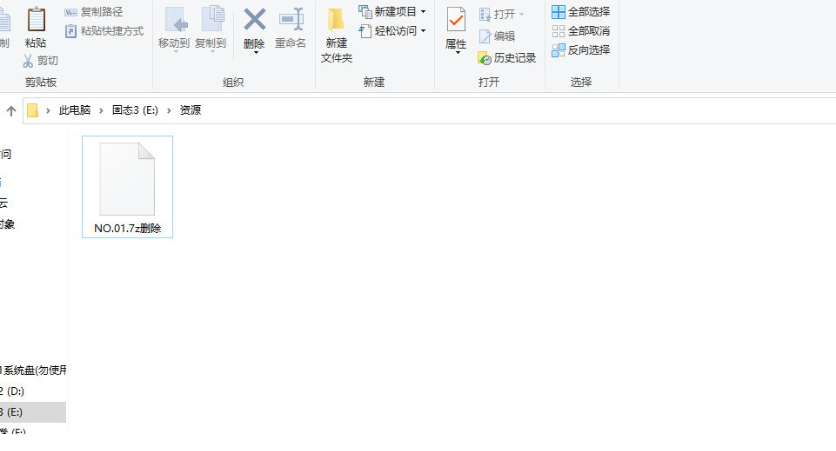Click the New Item (新建项目) icon
This screenshot has width=836, height=451.
(365, 12)
